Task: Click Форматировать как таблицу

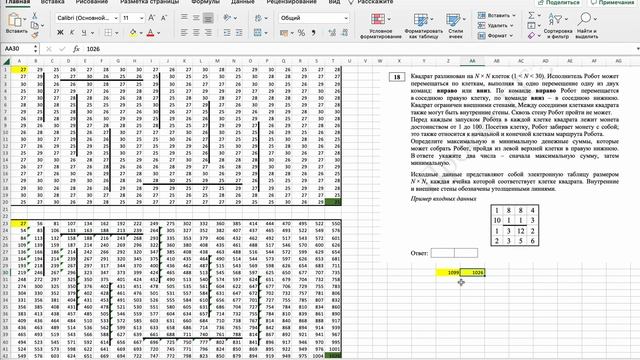Action: (x=423, y=25)
